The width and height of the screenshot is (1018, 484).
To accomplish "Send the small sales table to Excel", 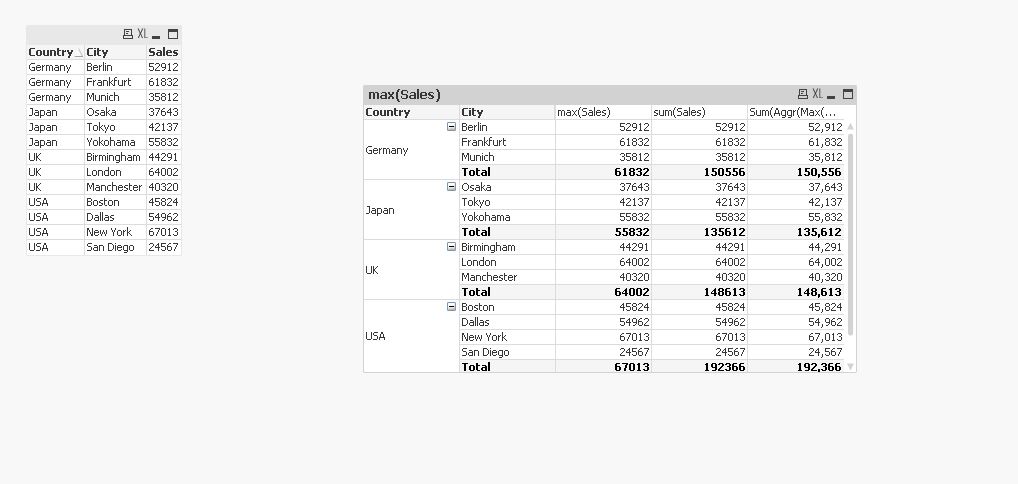I will pyautogui.click(x=142, y=34).
